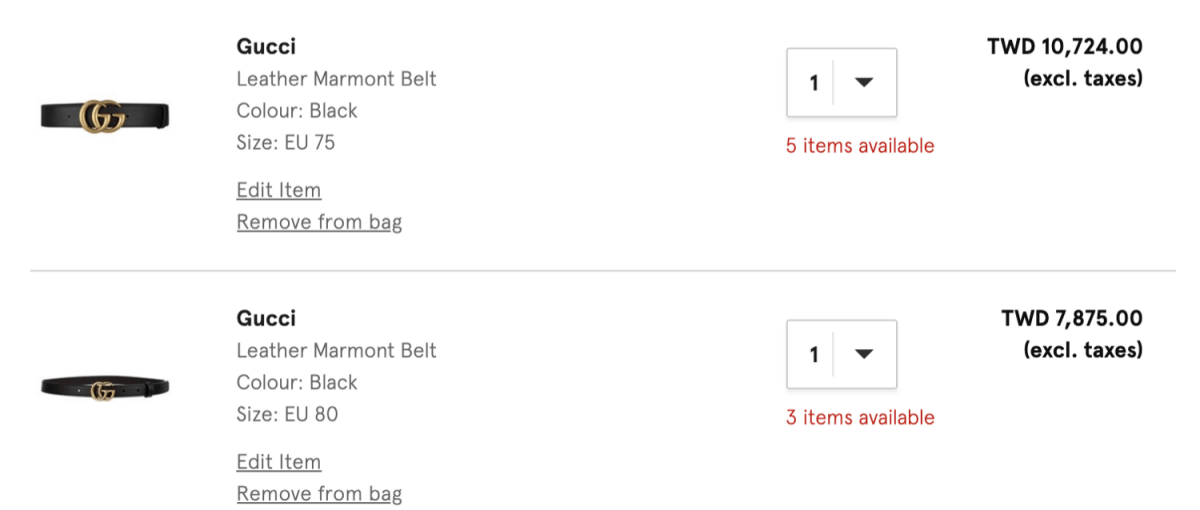Click the TWD 10,724.00 price
The width and height of the screenshot is (1200, 510).
point(1064,46)
